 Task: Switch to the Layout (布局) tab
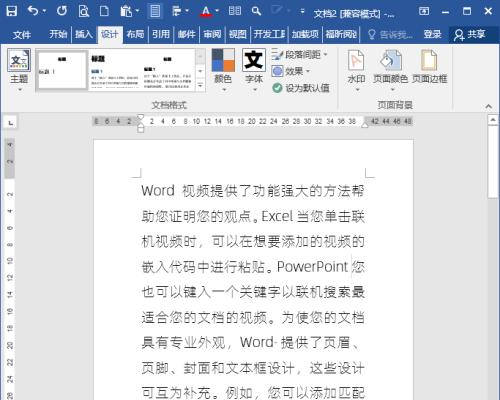pyautogui.click(x=135, y=34)
